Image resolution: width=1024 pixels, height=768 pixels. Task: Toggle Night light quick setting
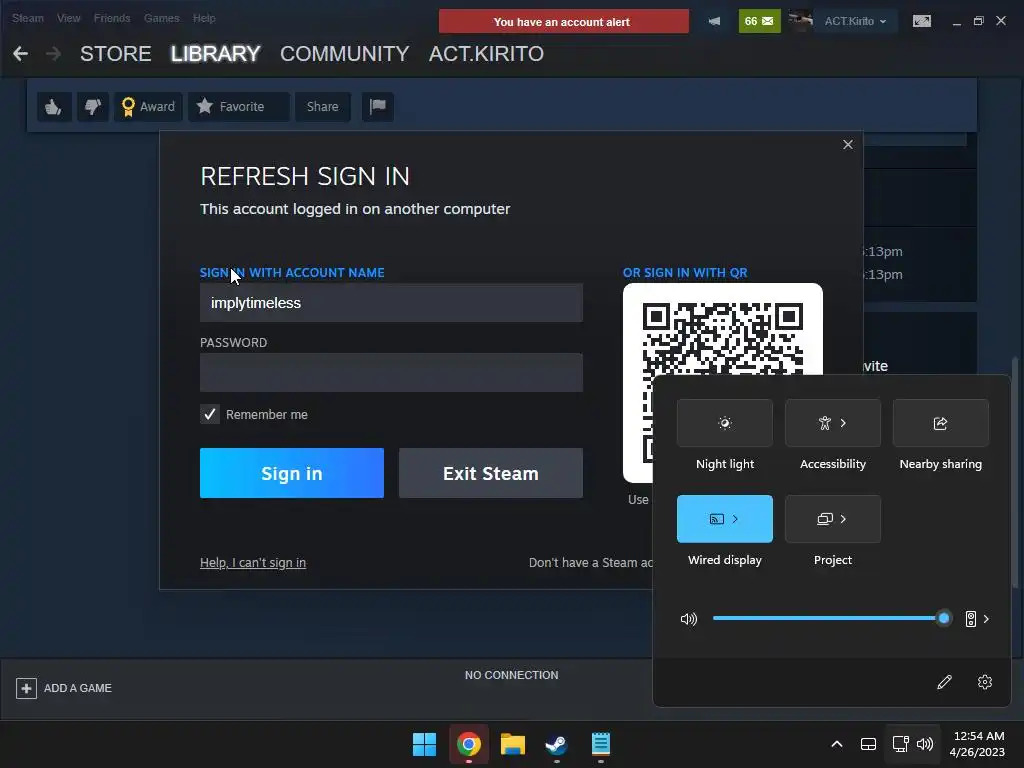tap(725, 423)
